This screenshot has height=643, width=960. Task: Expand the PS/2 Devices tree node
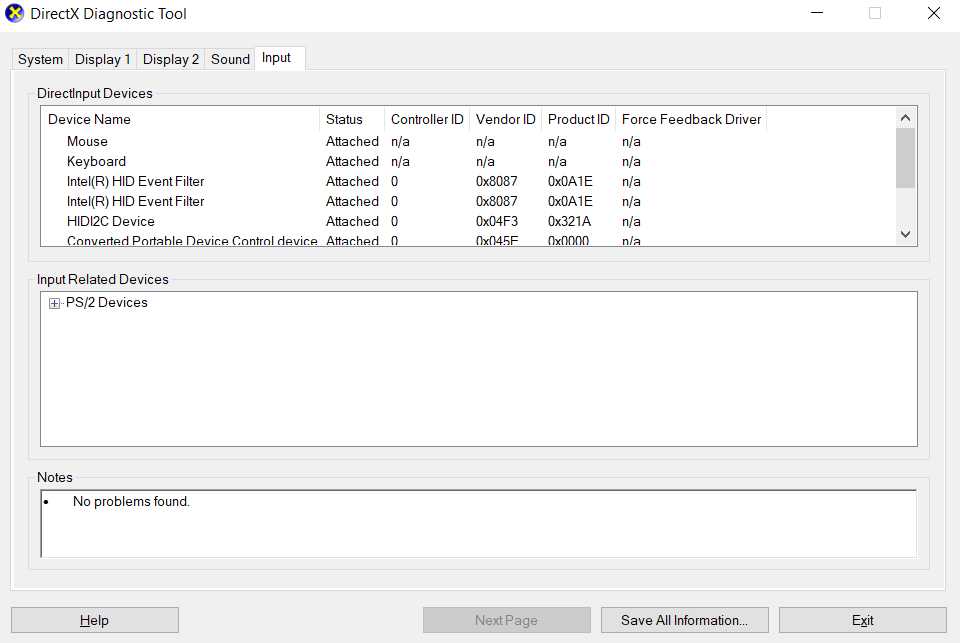(54, 303)
